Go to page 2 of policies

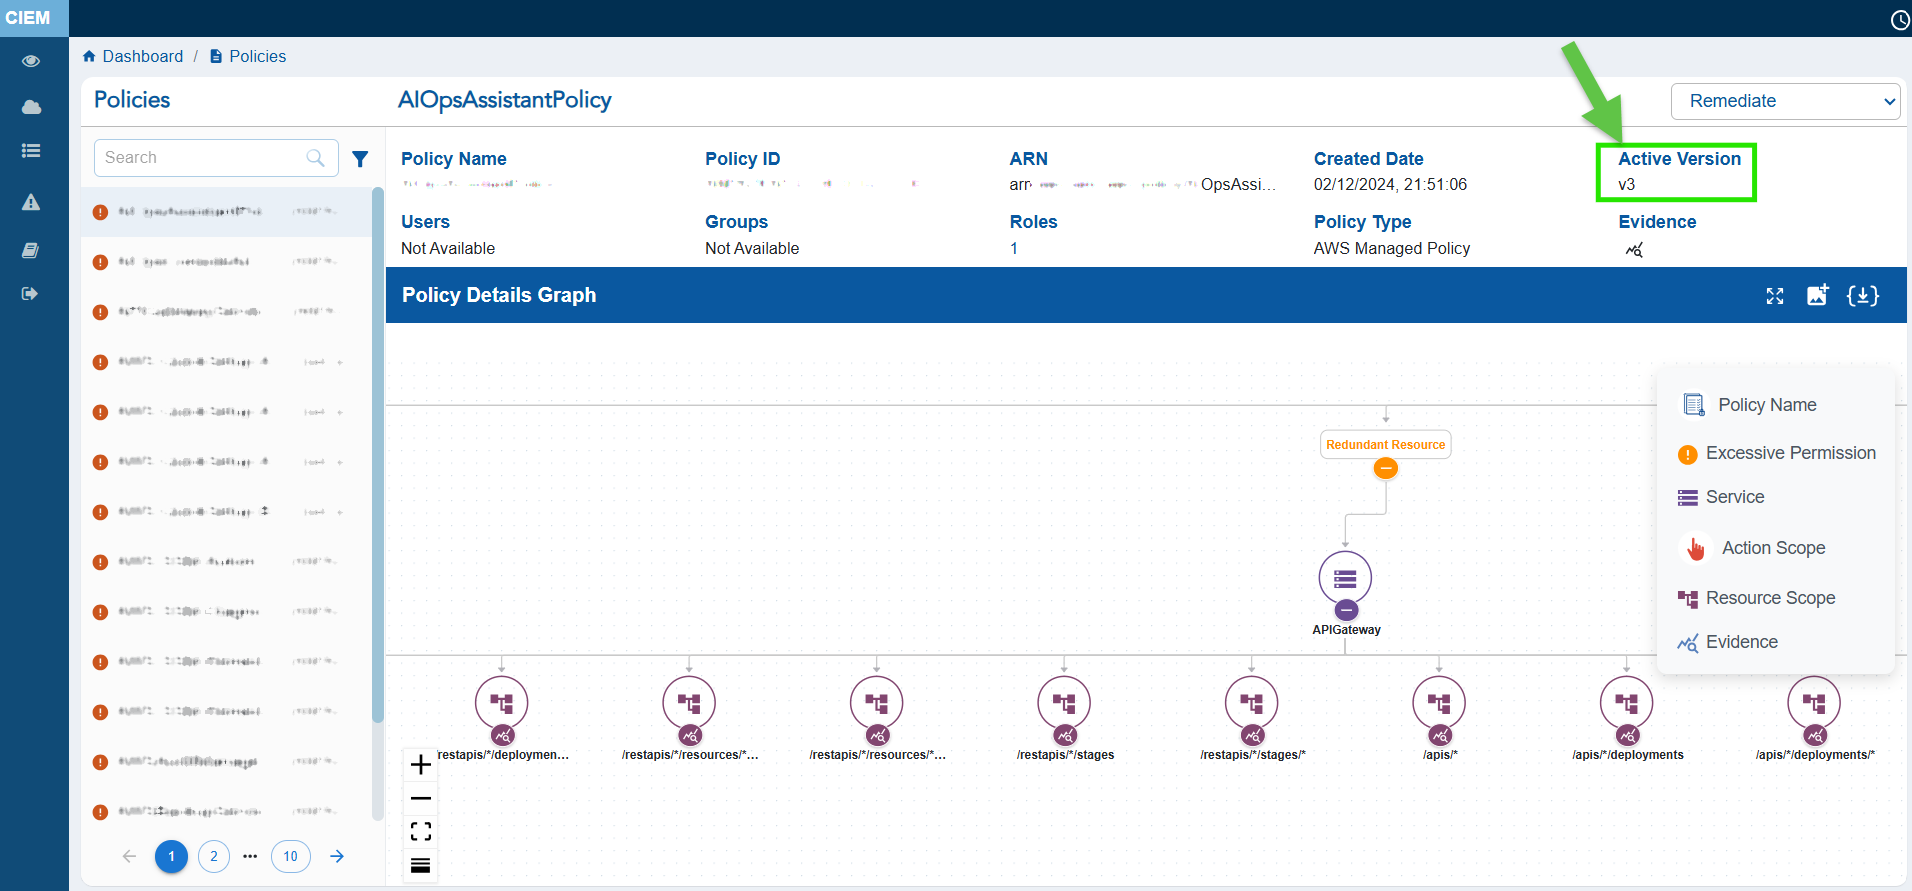click(x=214, y=856)
